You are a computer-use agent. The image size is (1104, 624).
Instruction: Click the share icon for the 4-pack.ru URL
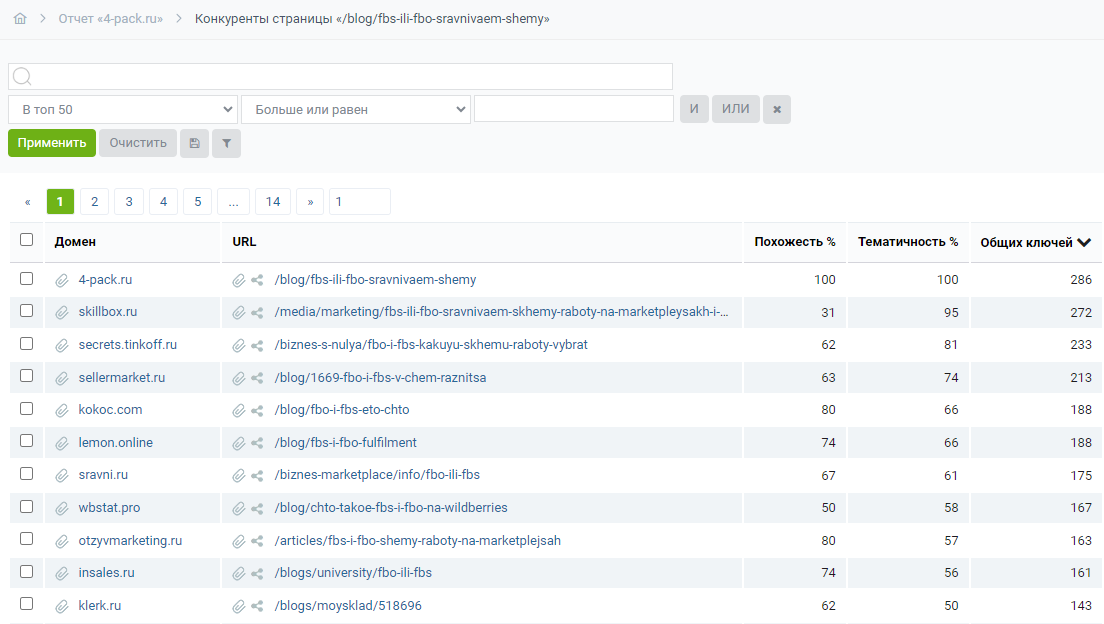[257, 280]
